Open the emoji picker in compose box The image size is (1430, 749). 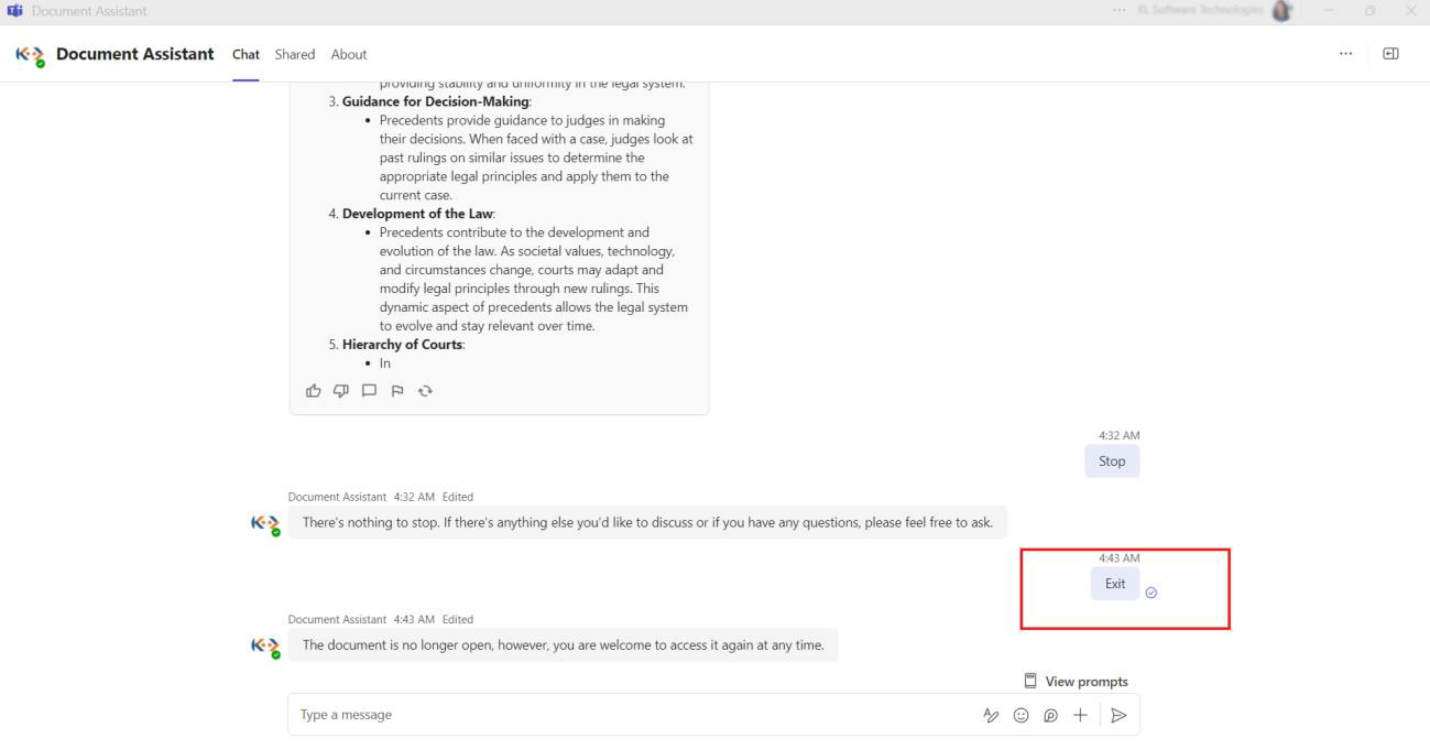tap(1021, 715)
